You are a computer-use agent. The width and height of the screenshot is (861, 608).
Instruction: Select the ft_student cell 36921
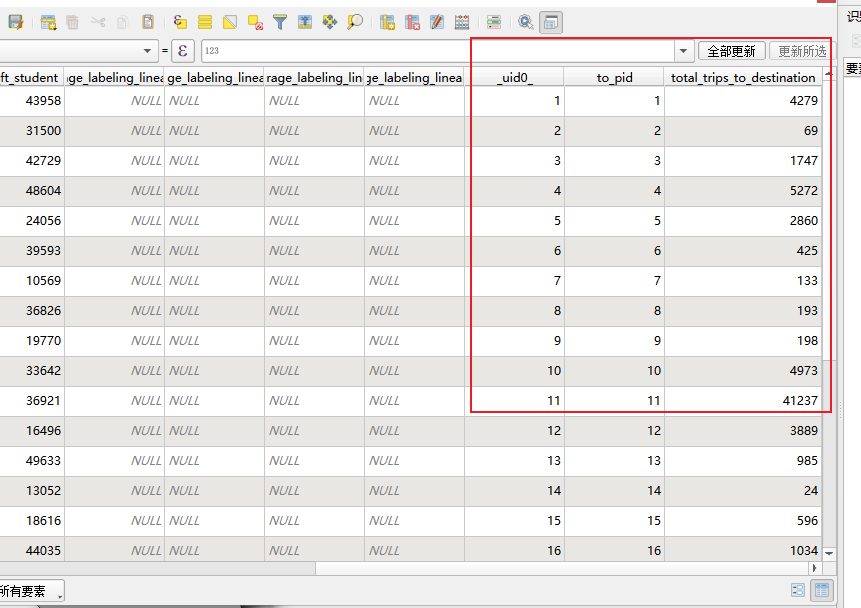32,401
